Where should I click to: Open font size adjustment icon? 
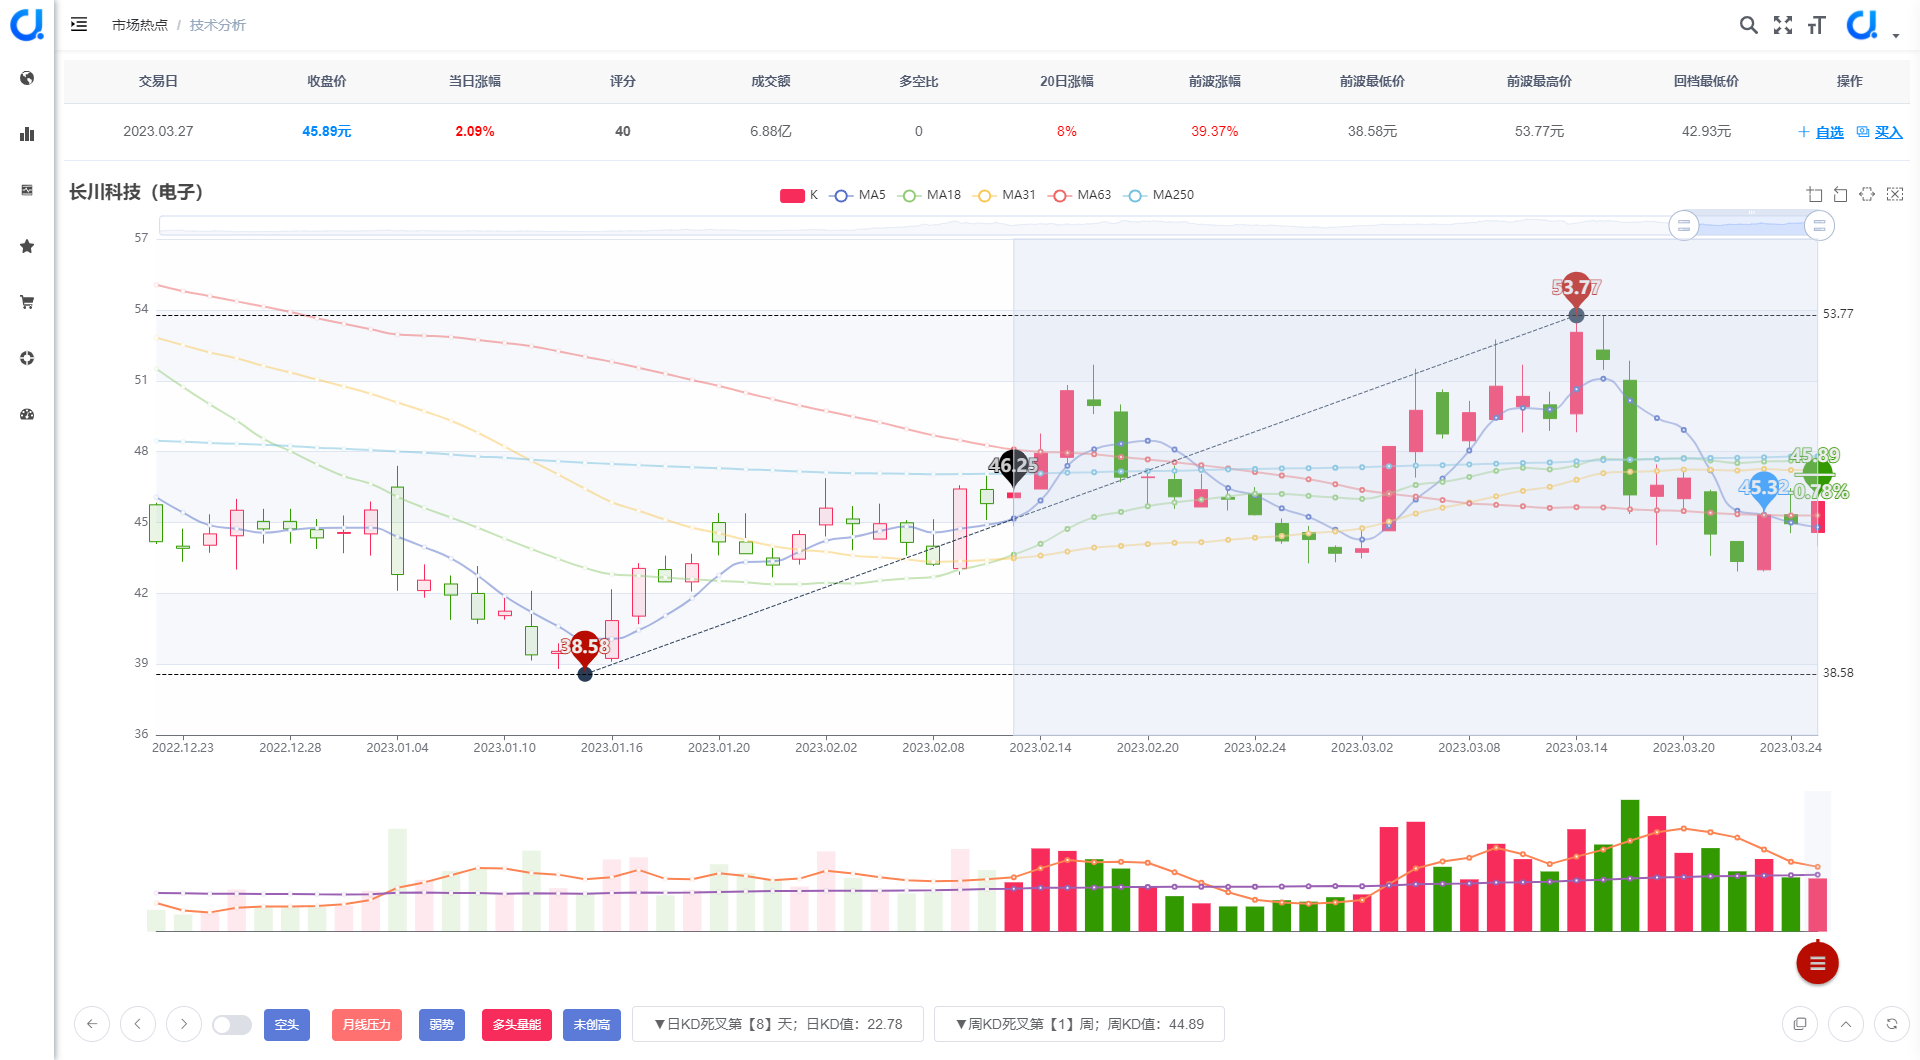click(1817, 25)
